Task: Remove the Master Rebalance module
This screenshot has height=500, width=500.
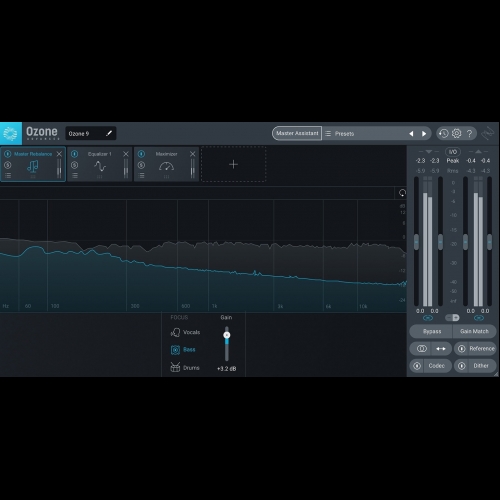Action: tap(59, 154)
